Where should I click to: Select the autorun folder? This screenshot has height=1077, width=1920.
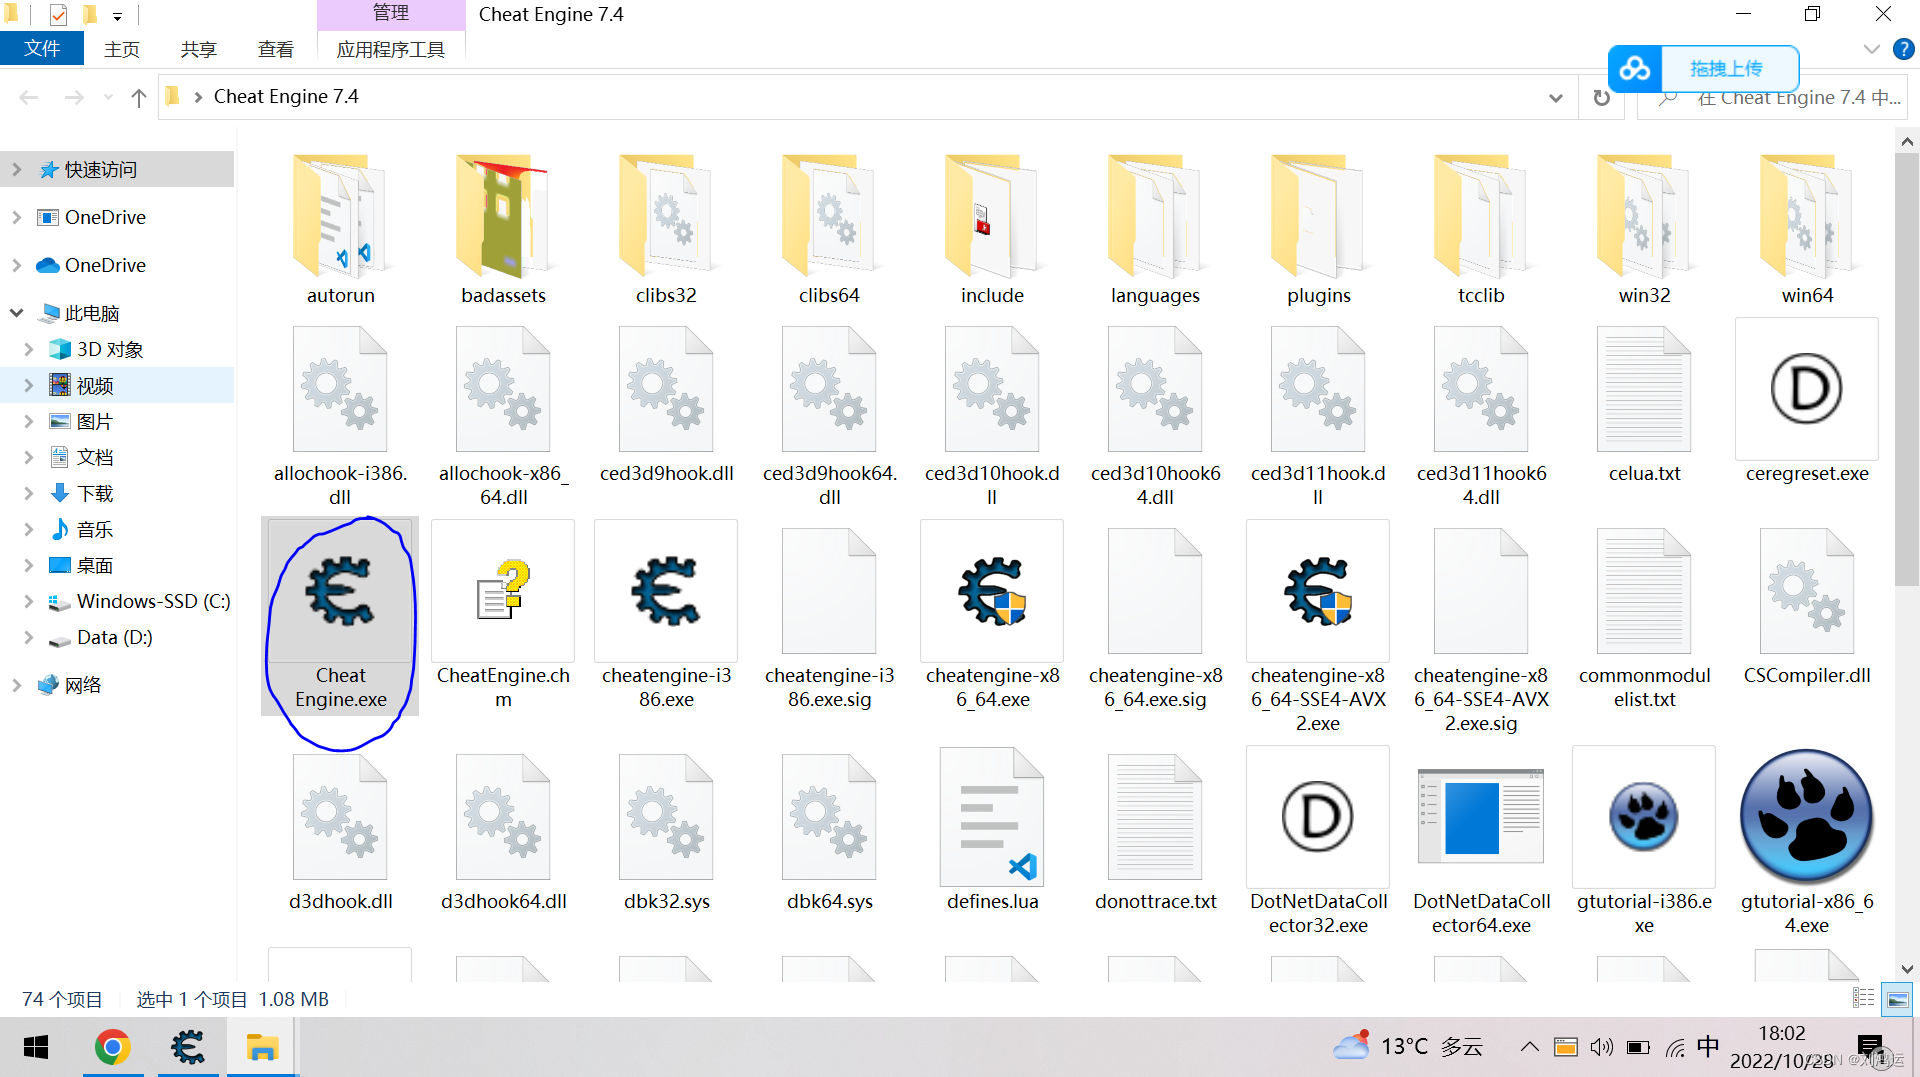[x=340, y=230]
